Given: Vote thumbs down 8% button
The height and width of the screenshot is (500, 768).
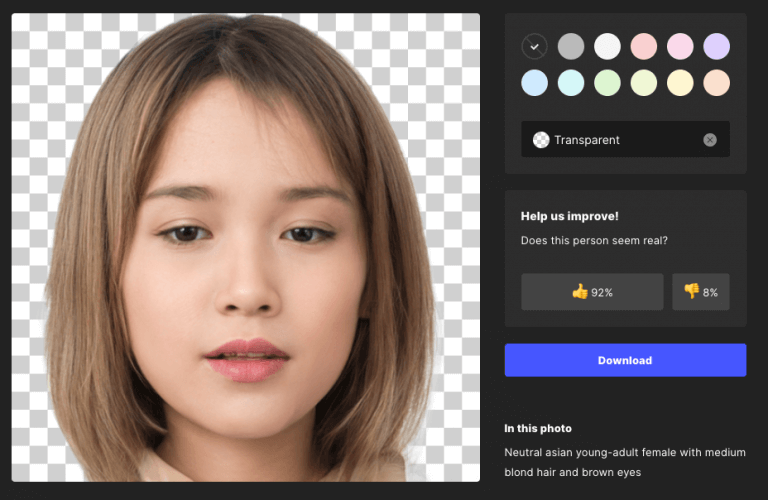Looking at the screenshot, I should [700, 292].
